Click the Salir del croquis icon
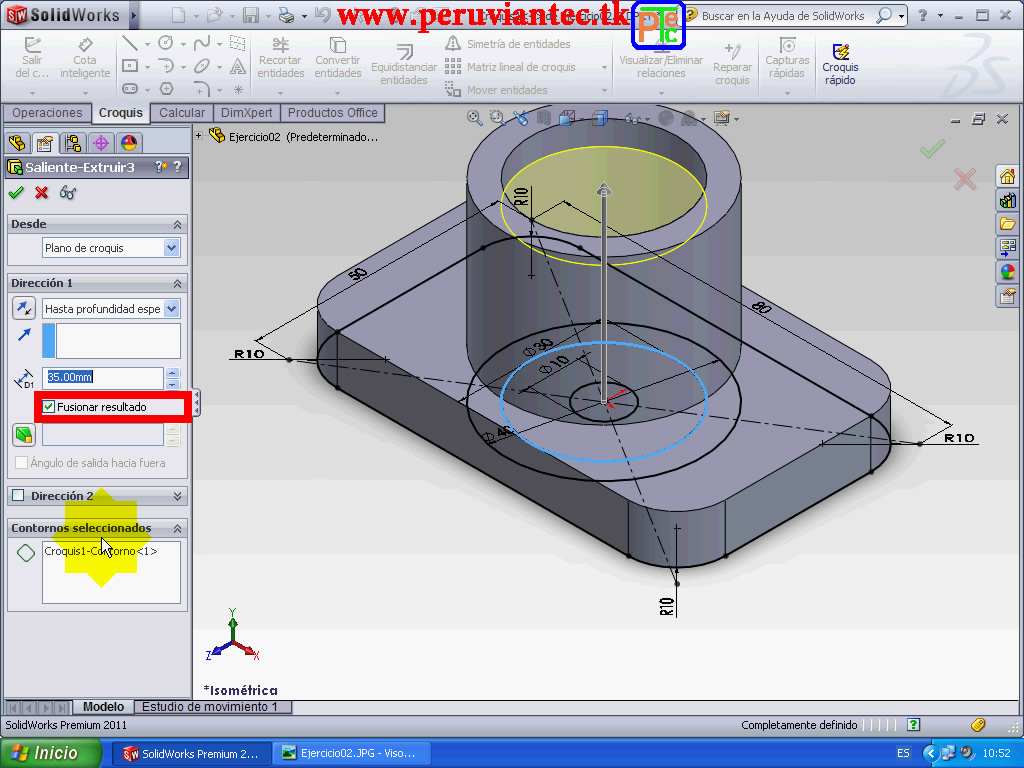 [31, 59]
